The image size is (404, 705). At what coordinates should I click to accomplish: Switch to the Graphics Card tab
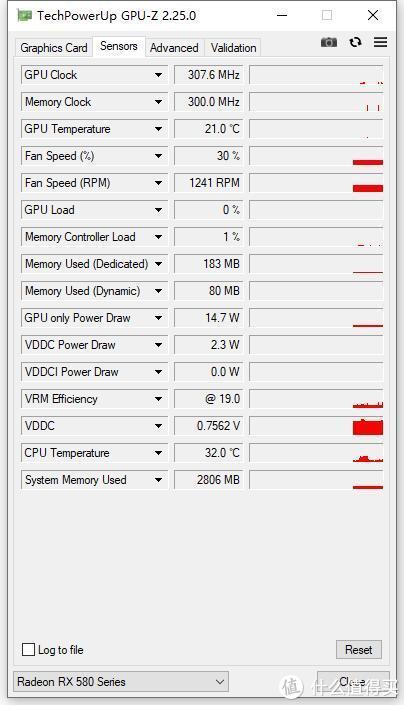[54, 48]
